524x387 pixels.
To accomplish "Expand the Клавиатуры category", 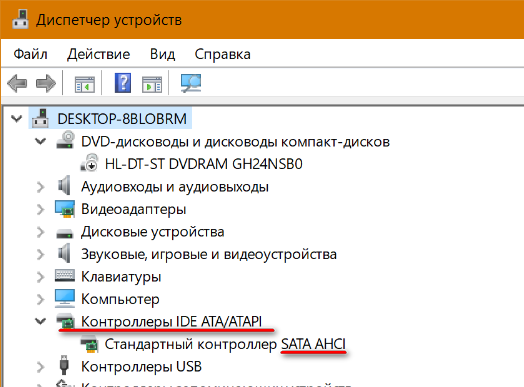I will pos(40,277).
